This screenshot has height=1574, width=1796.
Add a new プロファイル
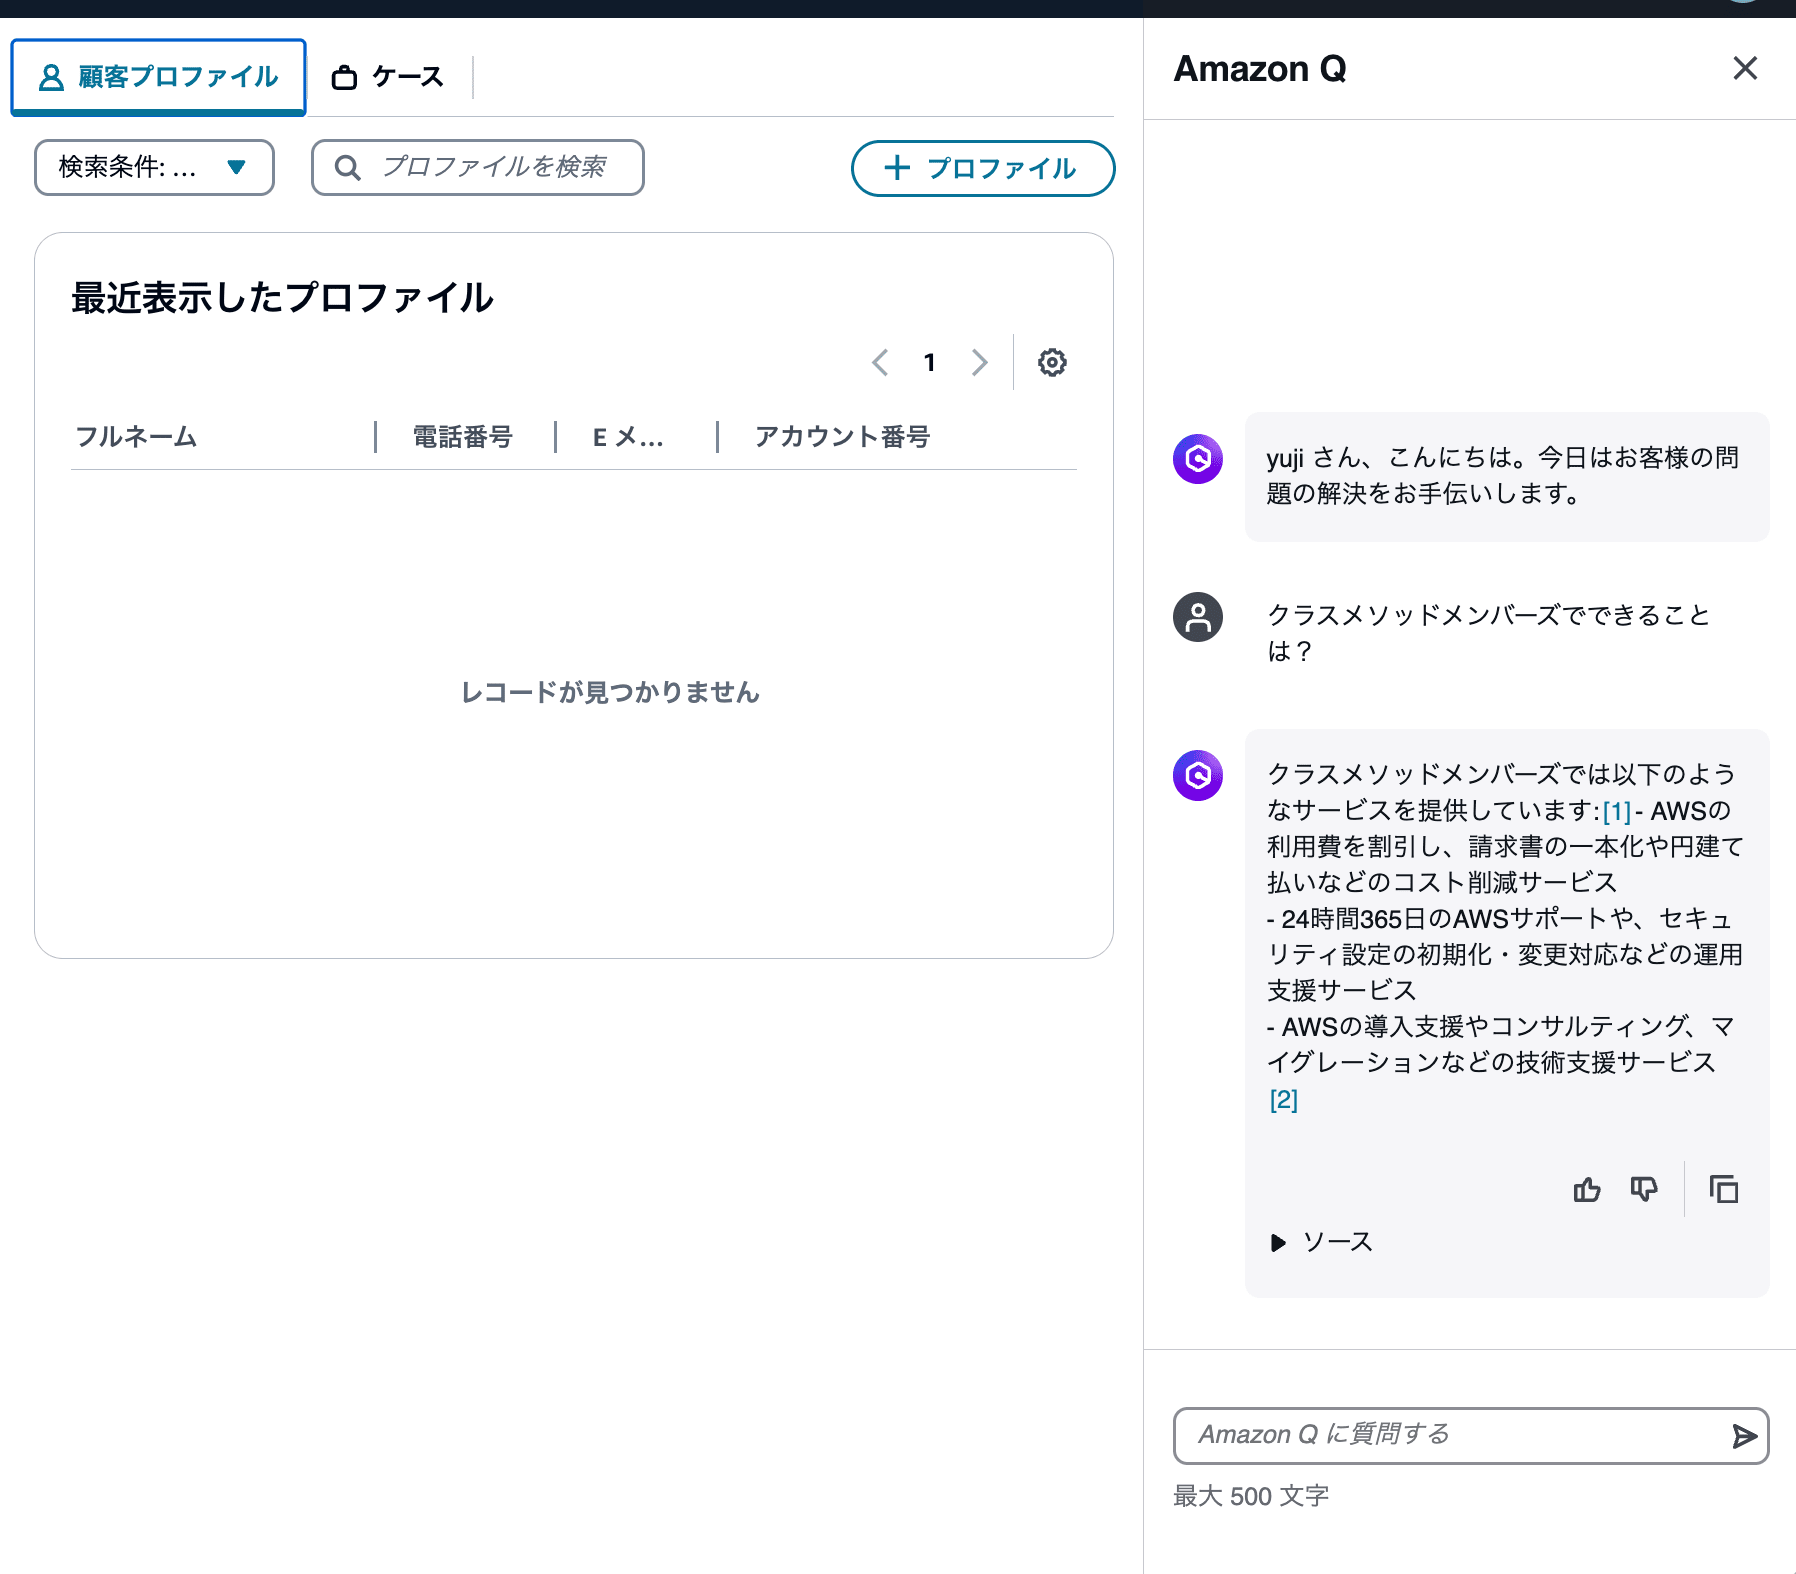[982, 168]
